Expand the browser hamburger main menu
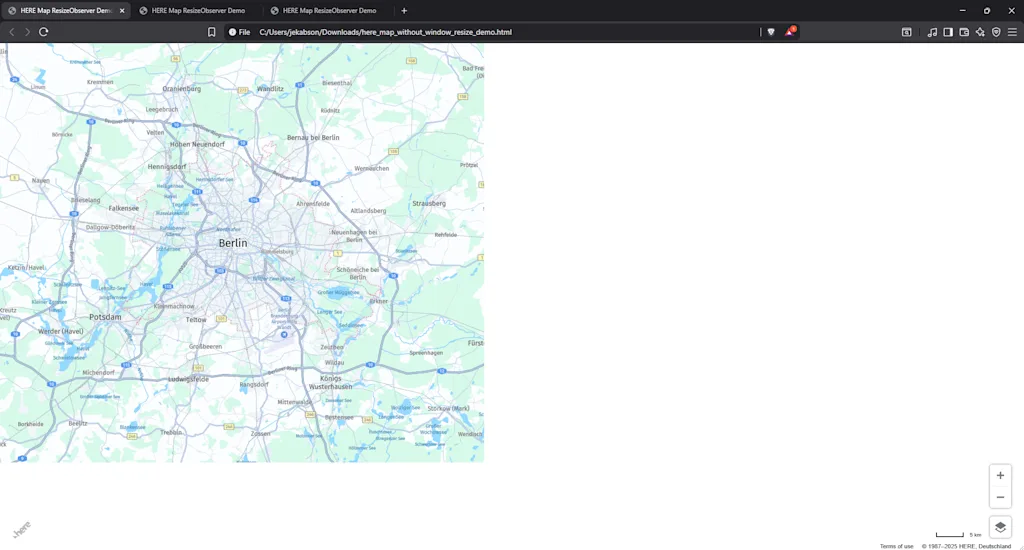The width and height of the screenshot is (1024, 550). pyautogui.click(x=1012, y=32)
